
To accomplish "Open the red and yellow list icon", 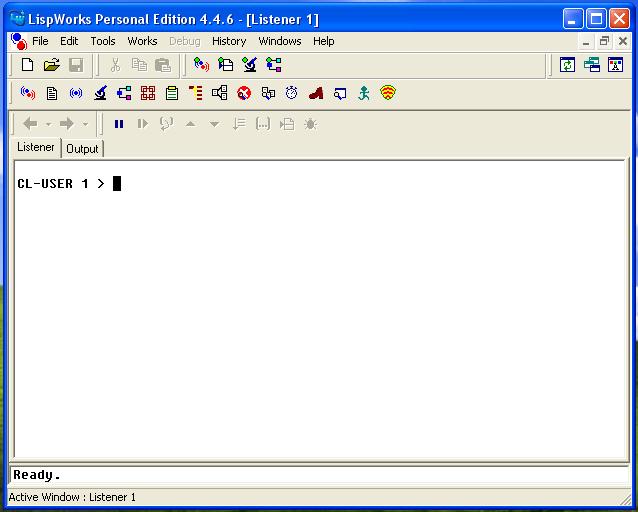I will (x=196, y=93).
